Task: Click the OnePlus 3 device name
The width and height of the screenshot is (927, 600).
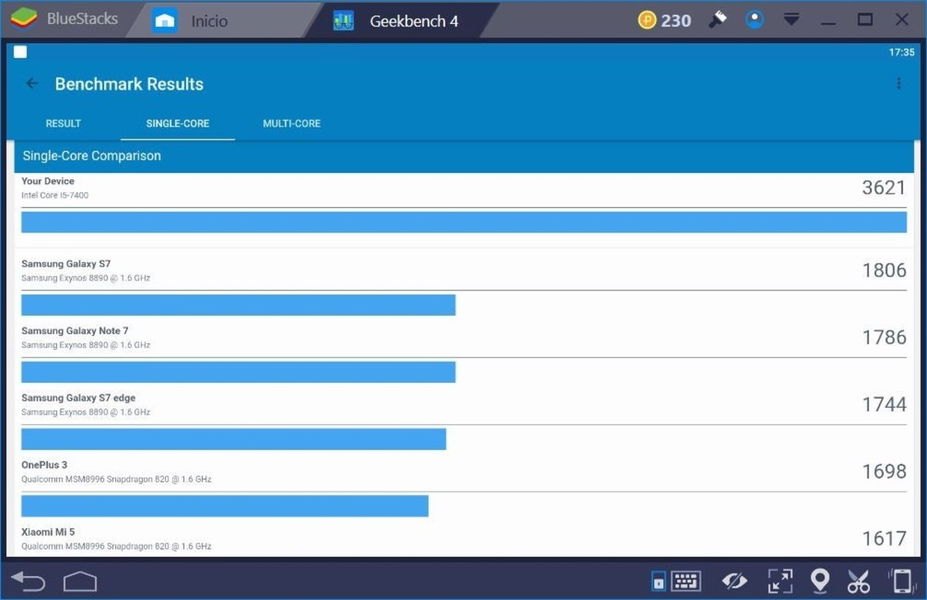Action: pos(44,465)
